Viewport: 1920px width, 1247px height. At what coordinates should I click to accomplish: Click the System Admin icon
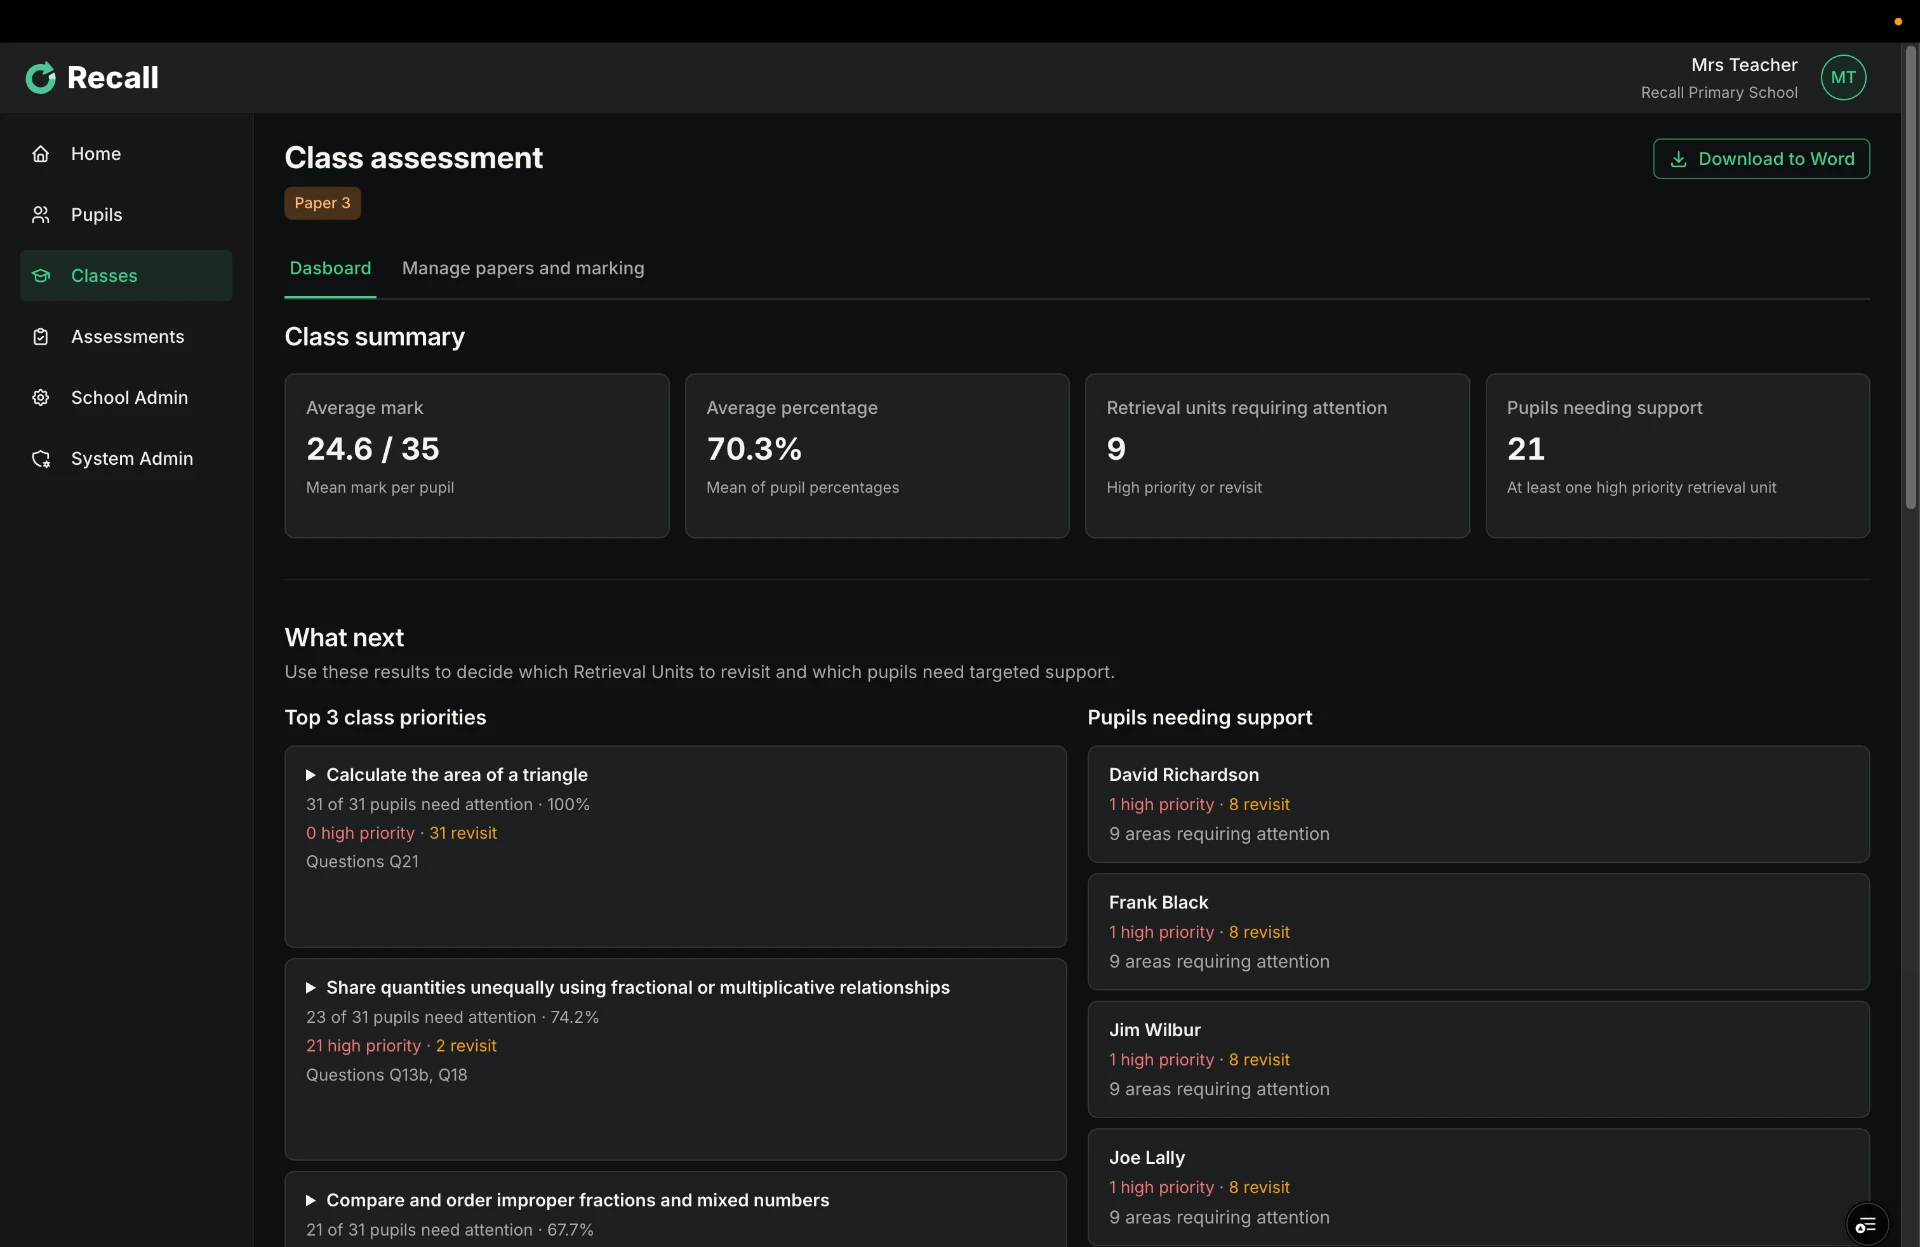click(x=41, y=459)
